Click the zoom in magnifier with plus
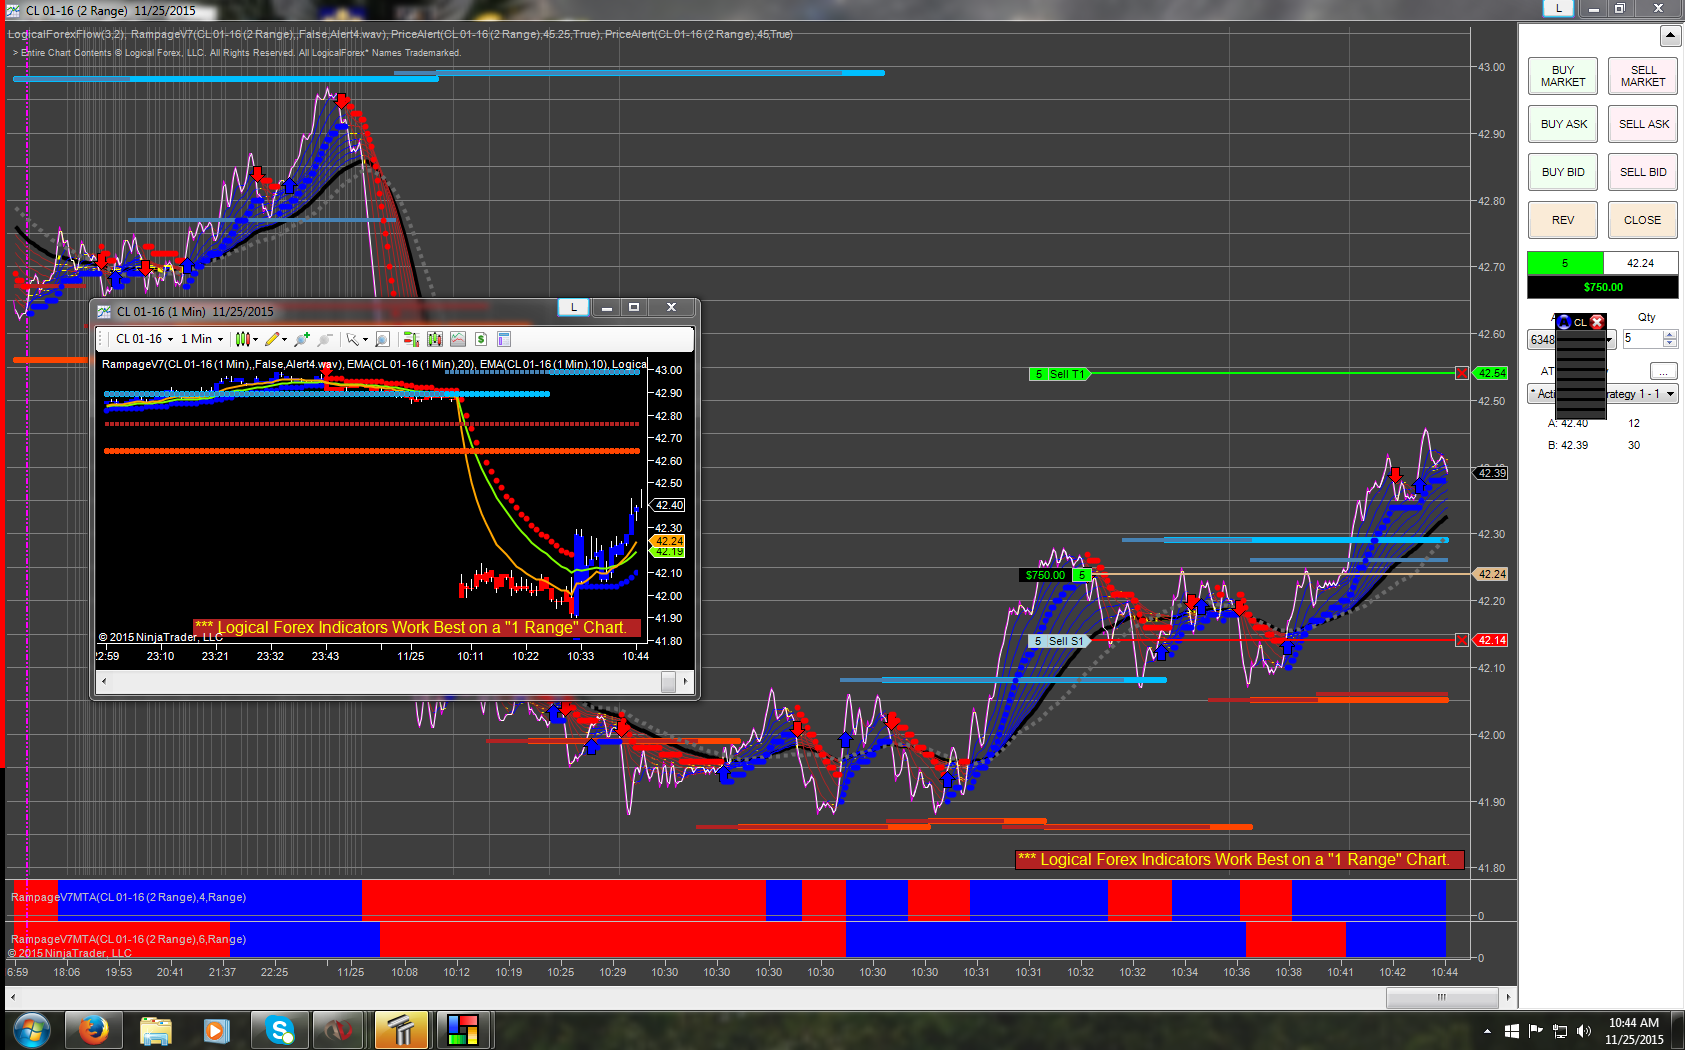The image size is (1685, 1050). (x=301, y=339)
